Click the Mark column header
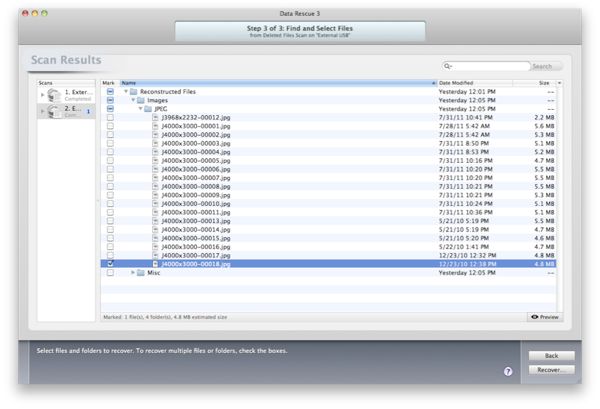Viewport: 600px width, 409px height. 110,83
